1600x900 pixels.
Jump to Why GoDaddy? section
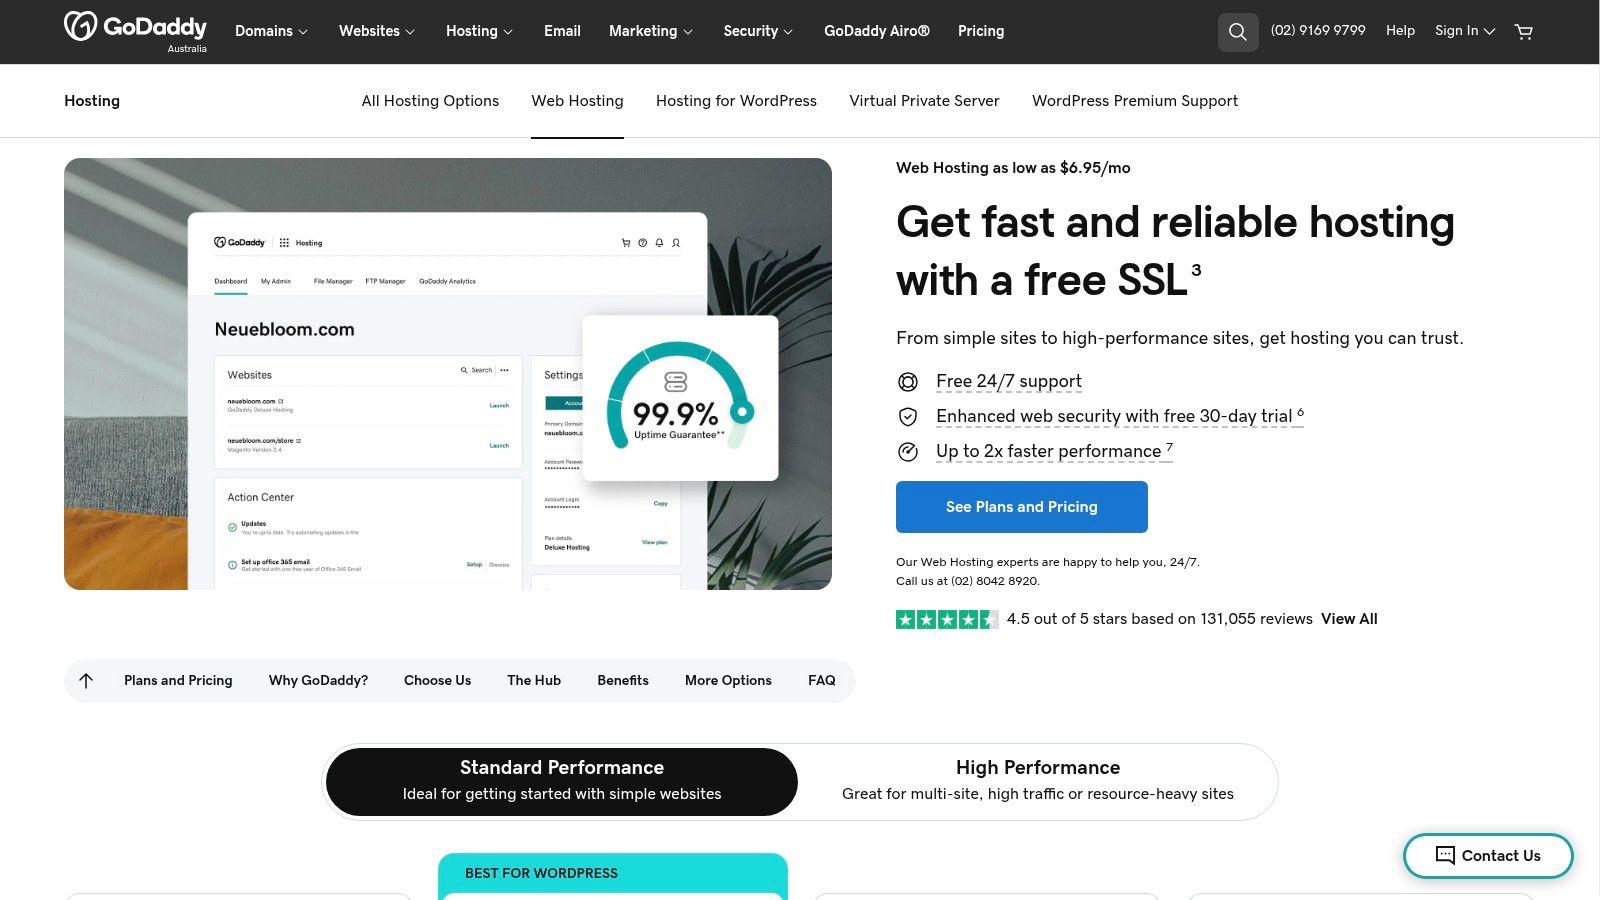coord(318,681)
